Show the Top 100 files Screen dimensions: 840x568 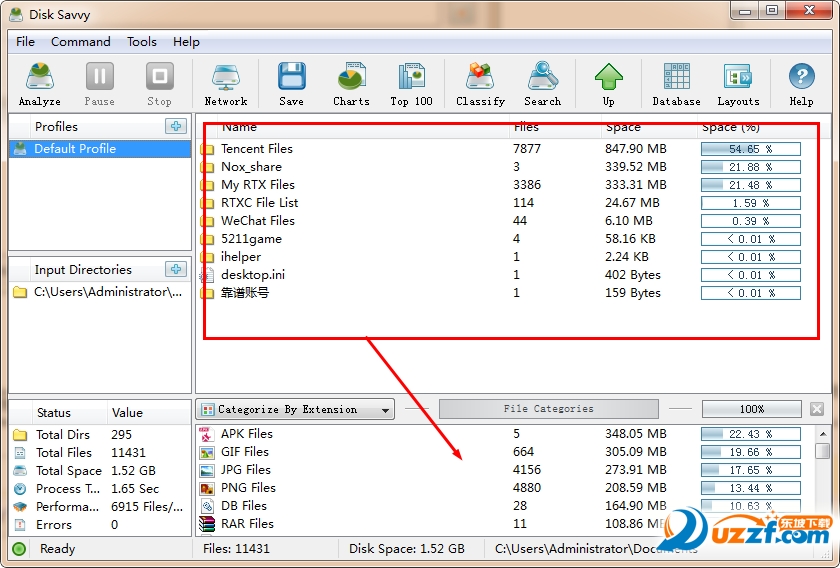pos(411,84)
